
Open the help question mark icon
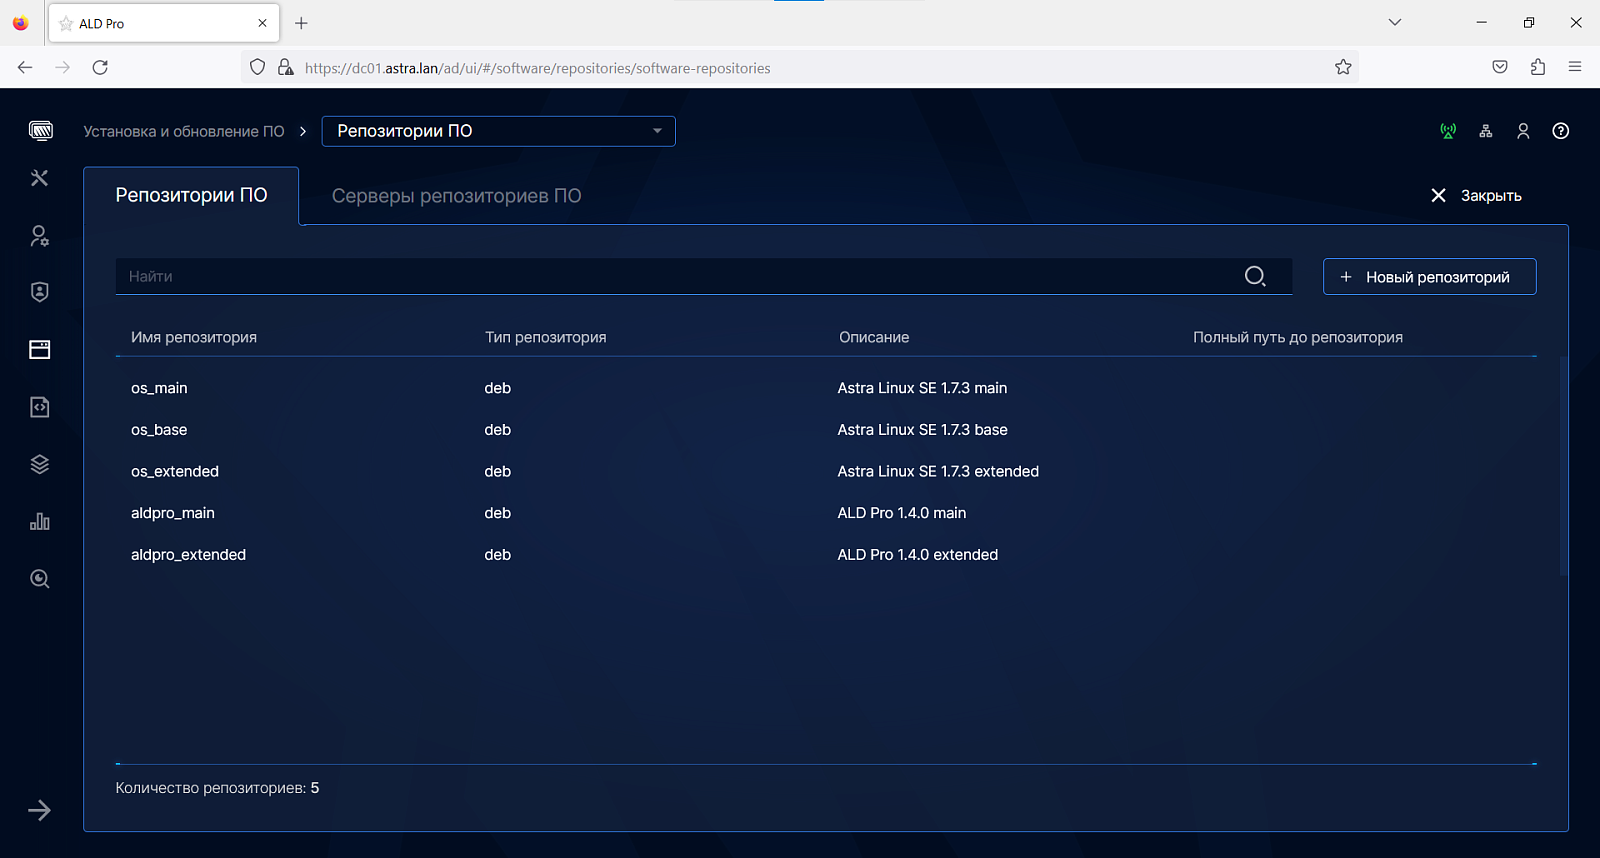coord(1561,131)
